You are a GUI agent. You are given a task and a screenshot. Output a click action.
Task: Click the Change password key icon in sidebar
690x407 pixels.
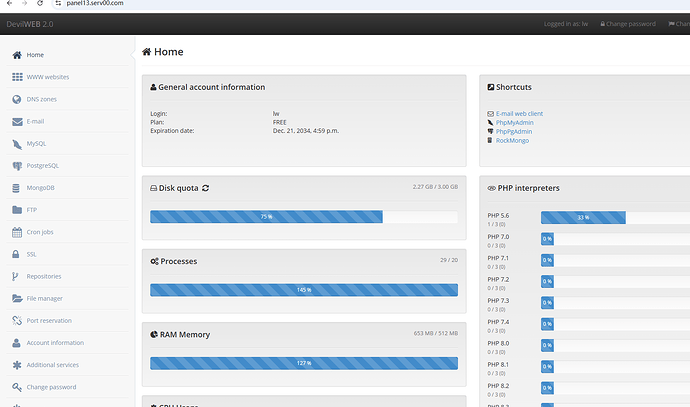pyautogui.click(x=17, y=387)
